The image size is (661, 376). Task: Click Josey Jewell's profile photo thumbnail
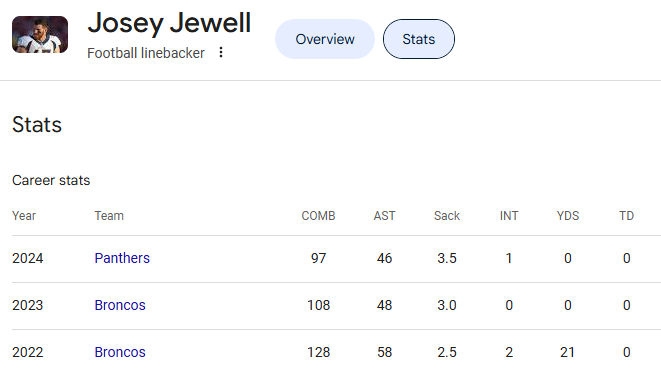pos(40,35)
